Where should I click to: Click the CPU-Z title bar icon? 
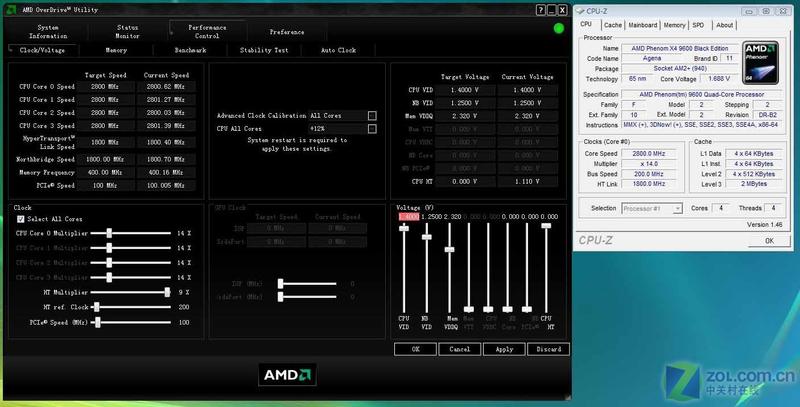coord(580,11)
